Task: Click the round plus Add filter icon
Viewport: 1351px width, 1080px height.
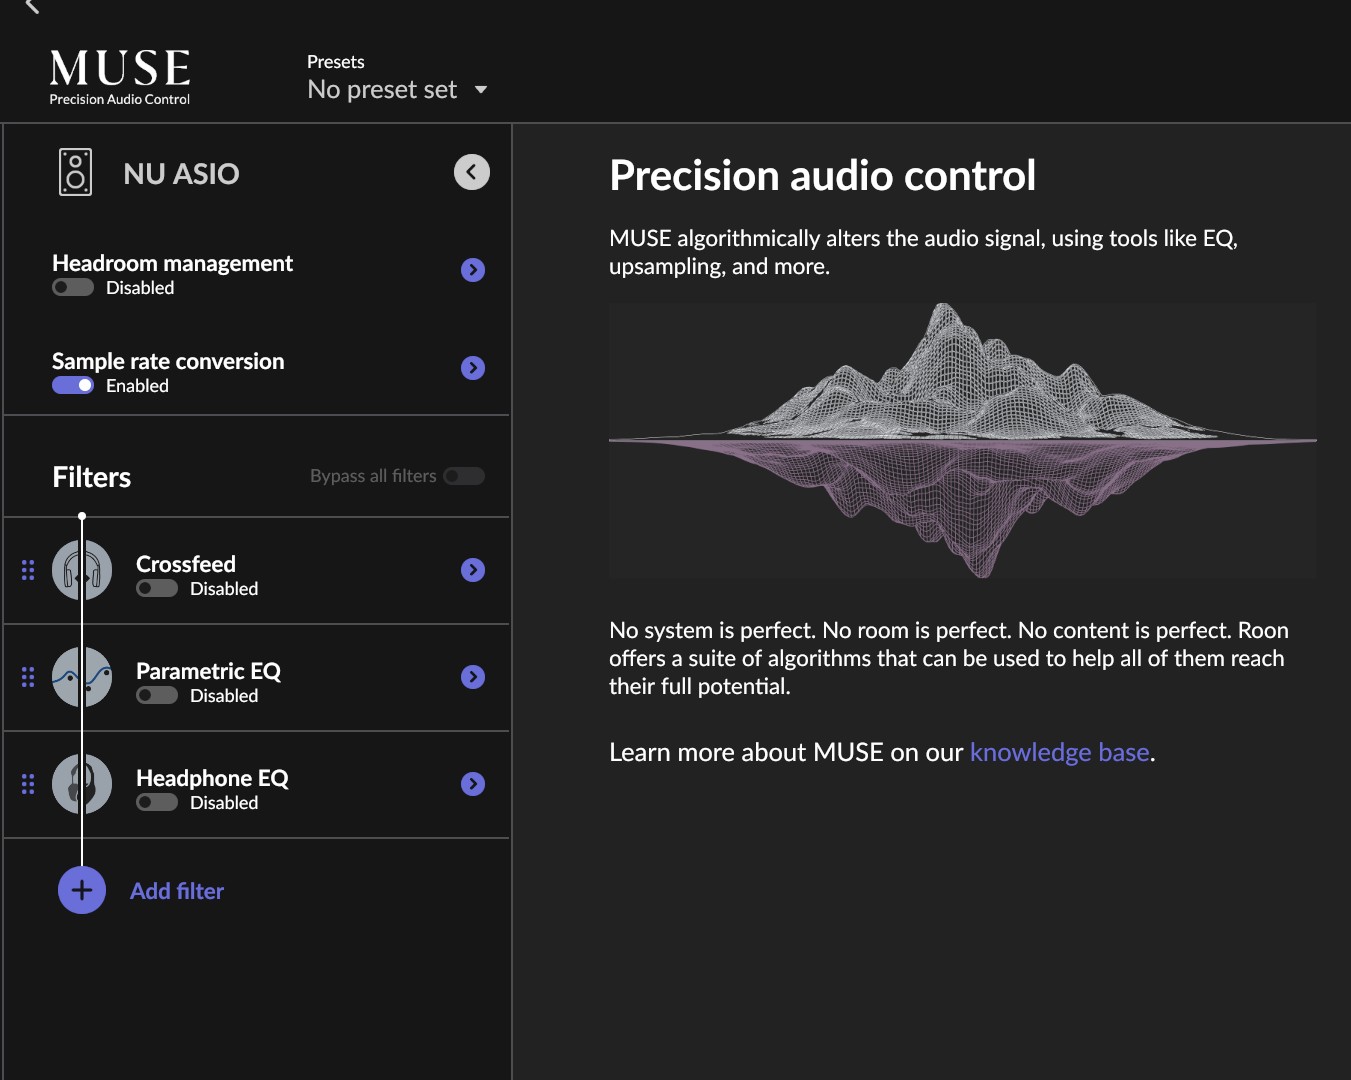Action: tap(82, 890)
